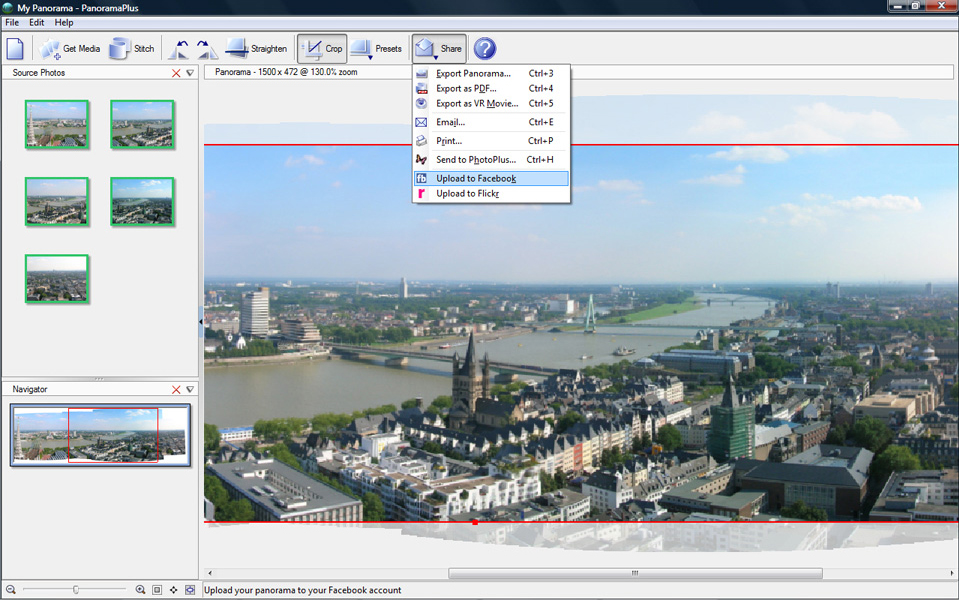This screenshot has width=959, height=600.
Task: Click the zoom out magnifier icon
Action: coord(11,590)
